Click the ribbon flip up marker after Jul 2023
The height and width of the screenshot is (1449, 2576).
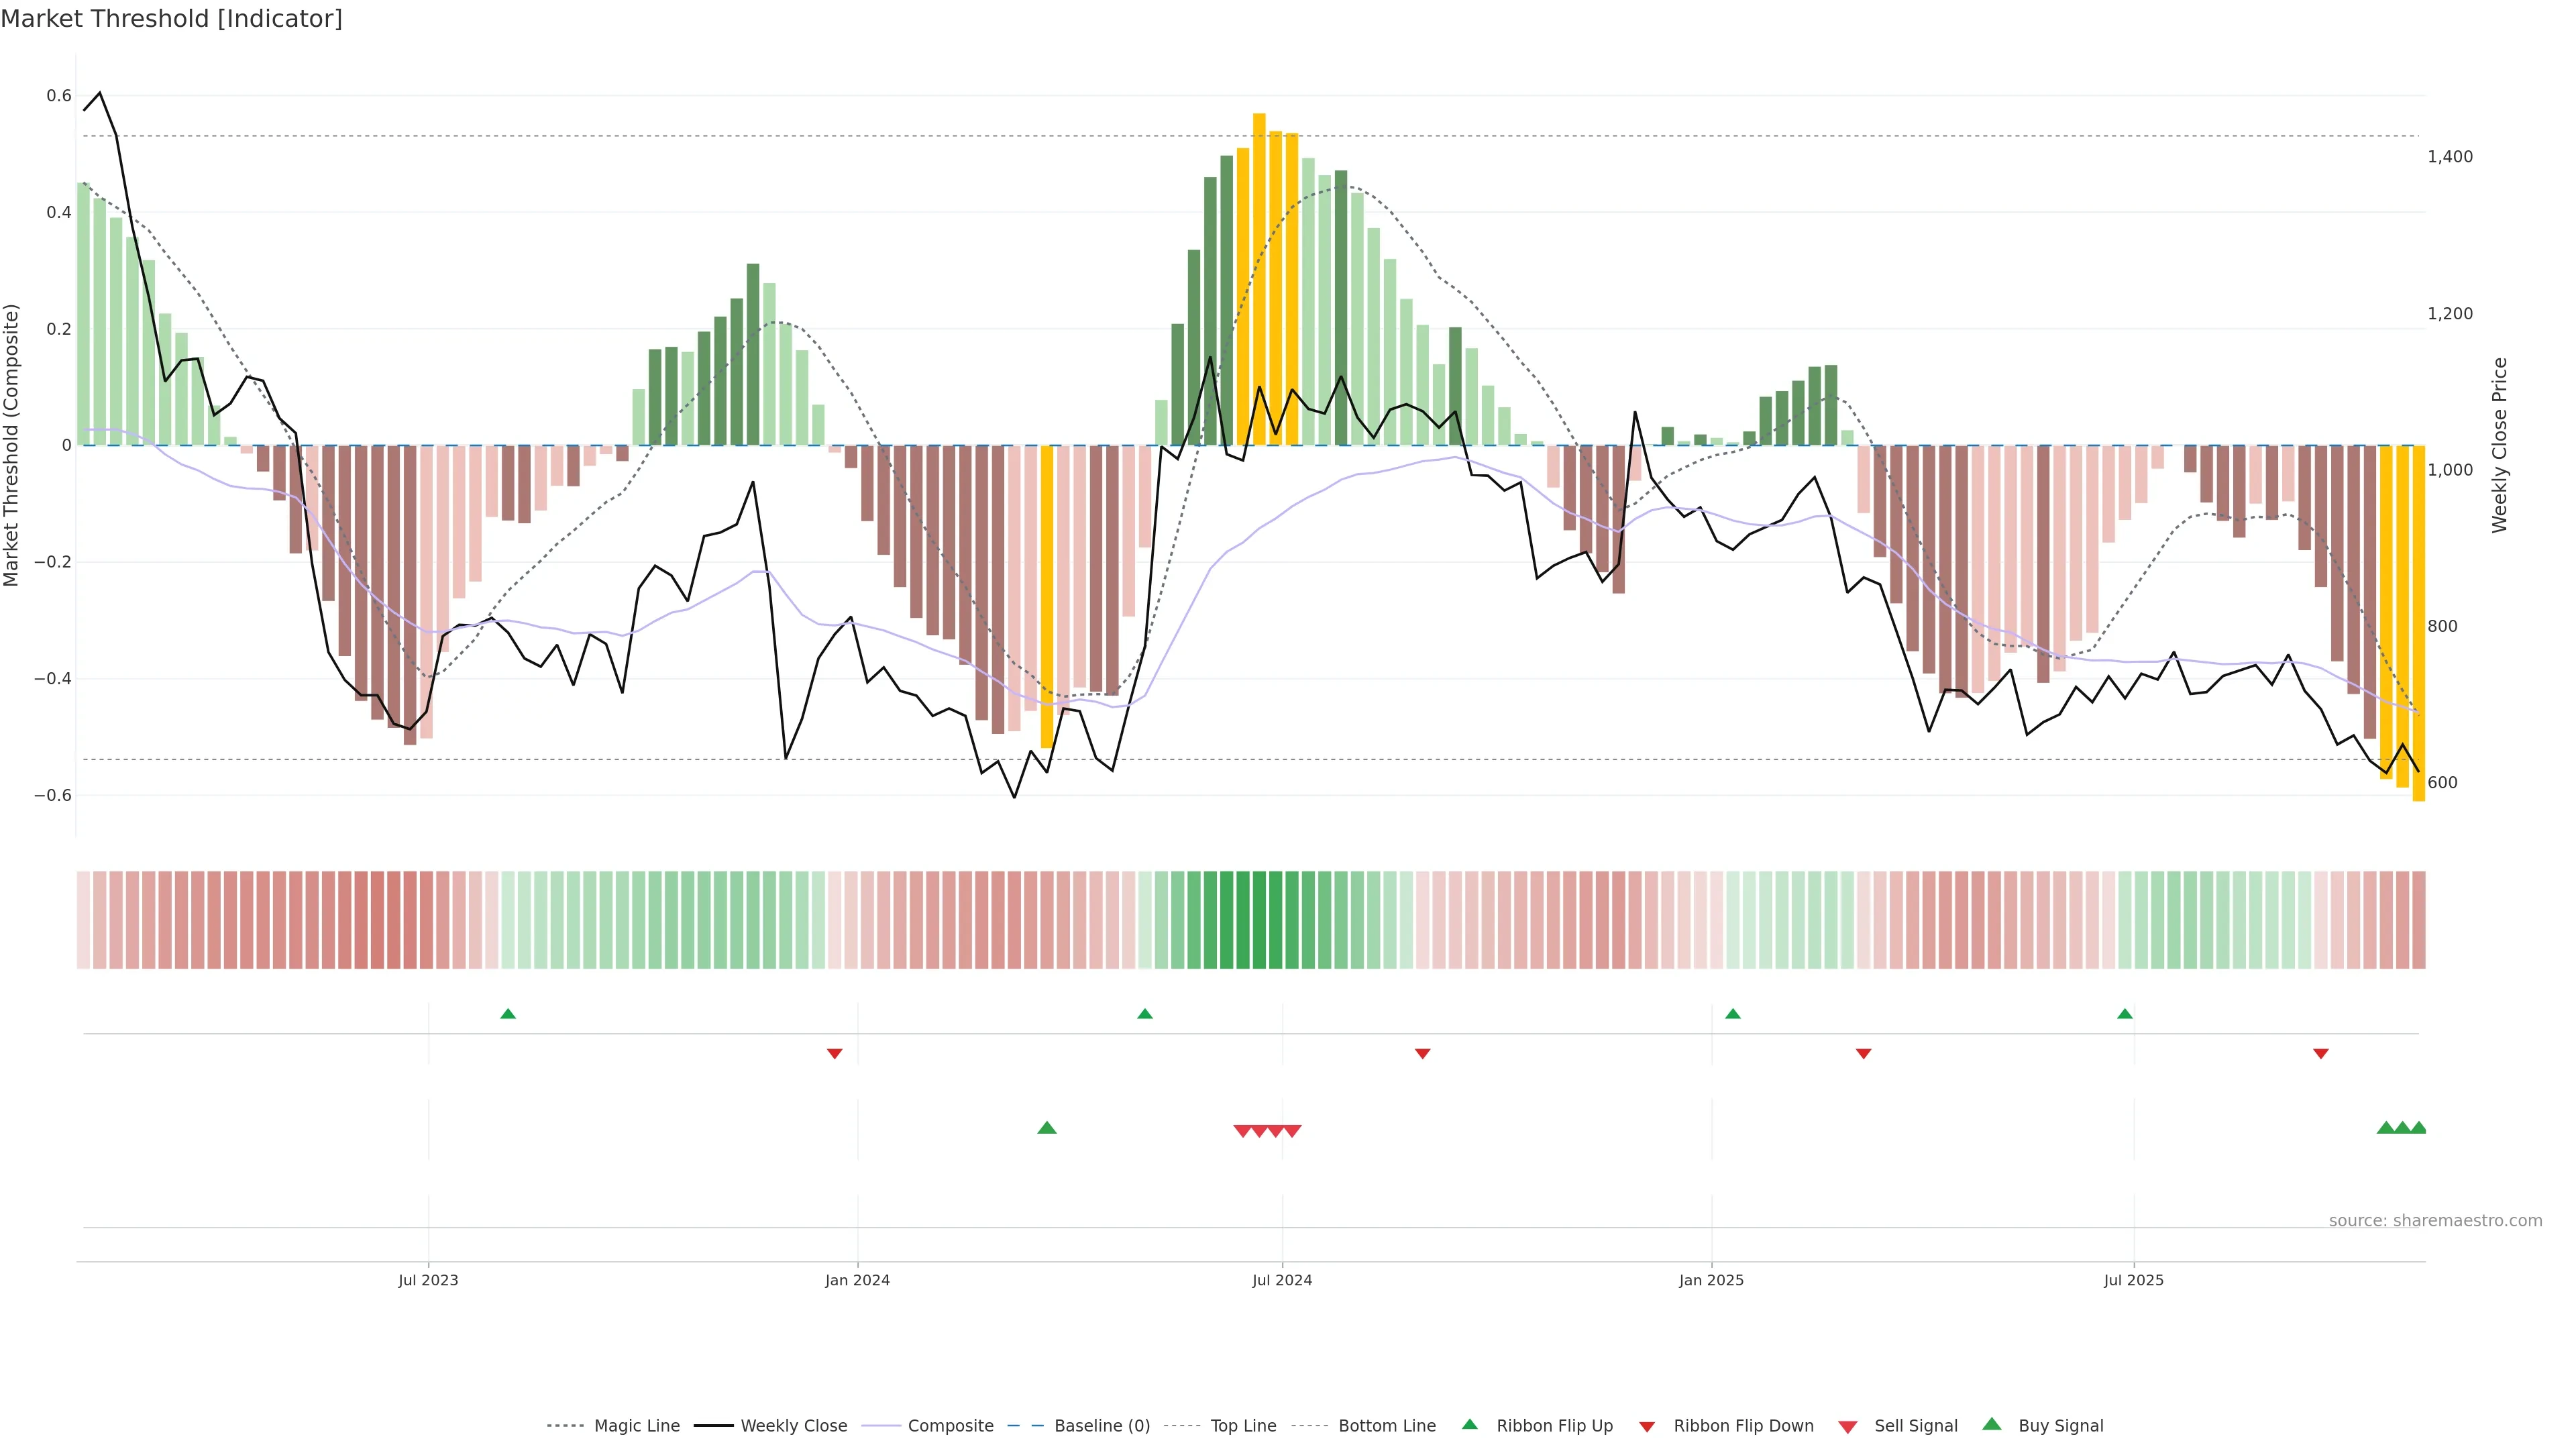pyautogui.click(x=508, y=1014)
